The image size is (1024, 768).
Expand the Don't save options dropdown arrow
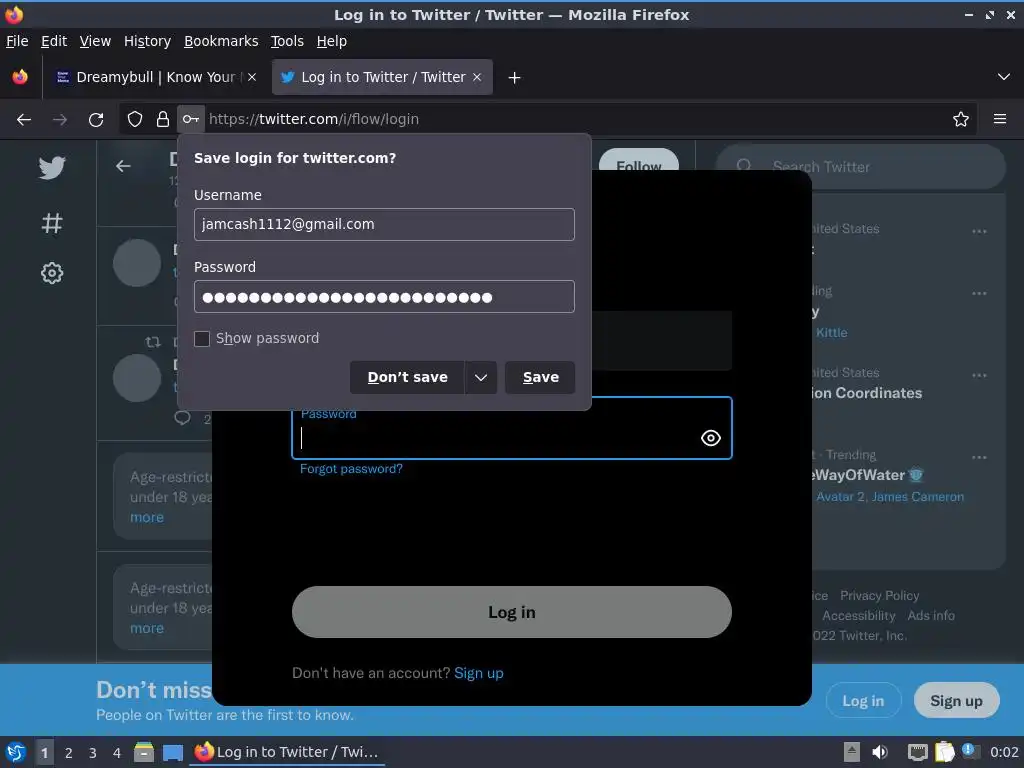click(481, 377)
